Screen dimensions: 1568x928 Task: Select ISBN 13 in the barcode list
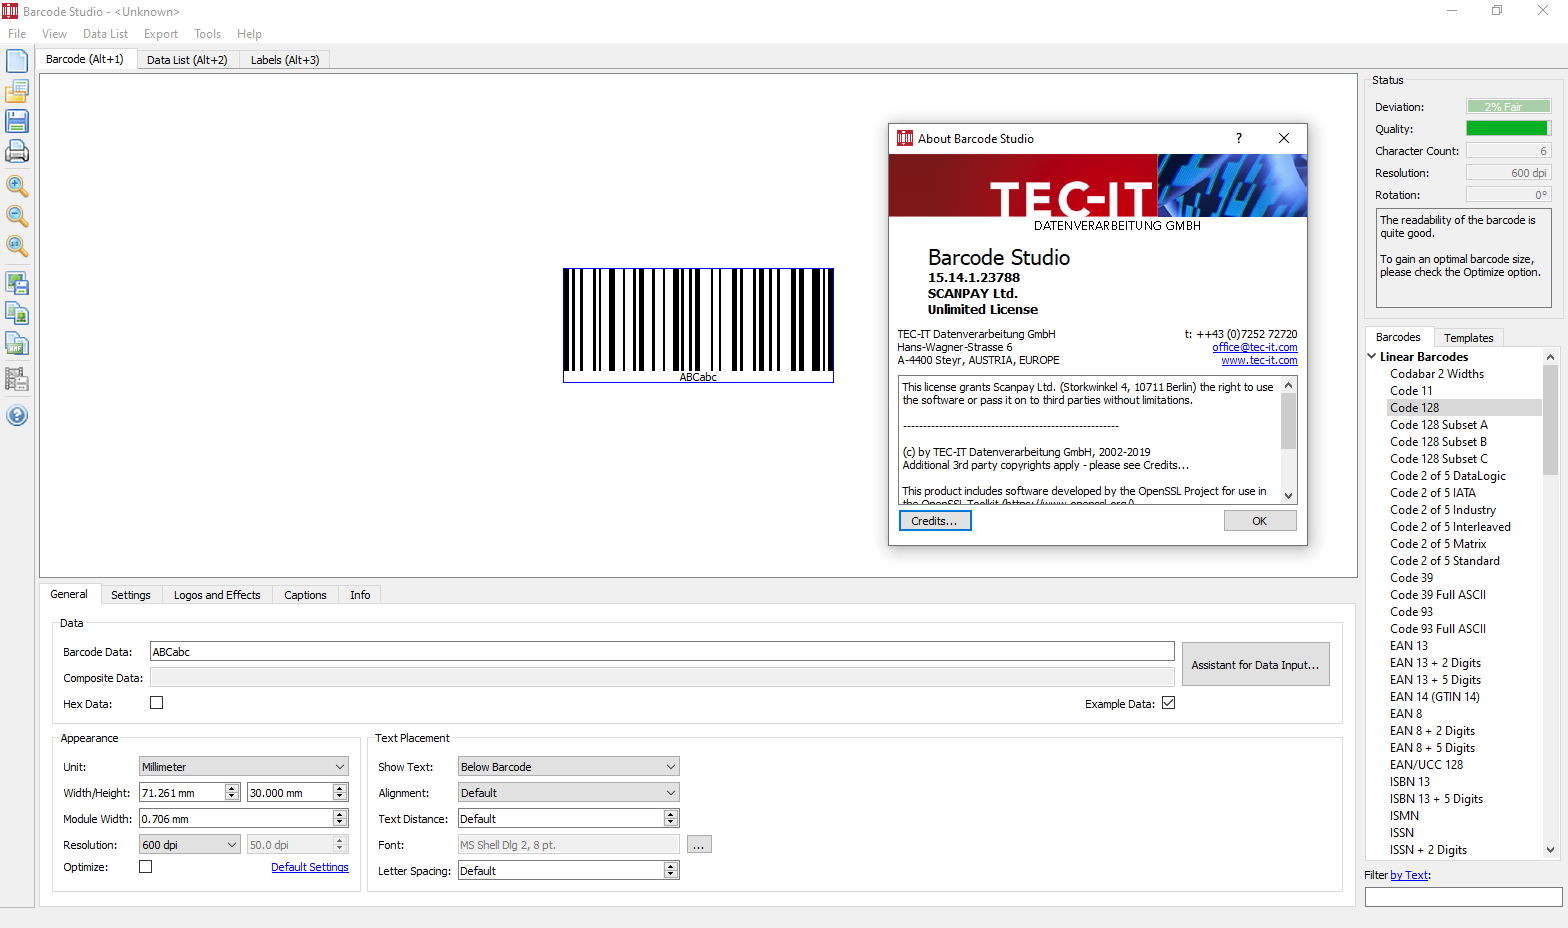pyautogui.click(x=1410, y=782)
